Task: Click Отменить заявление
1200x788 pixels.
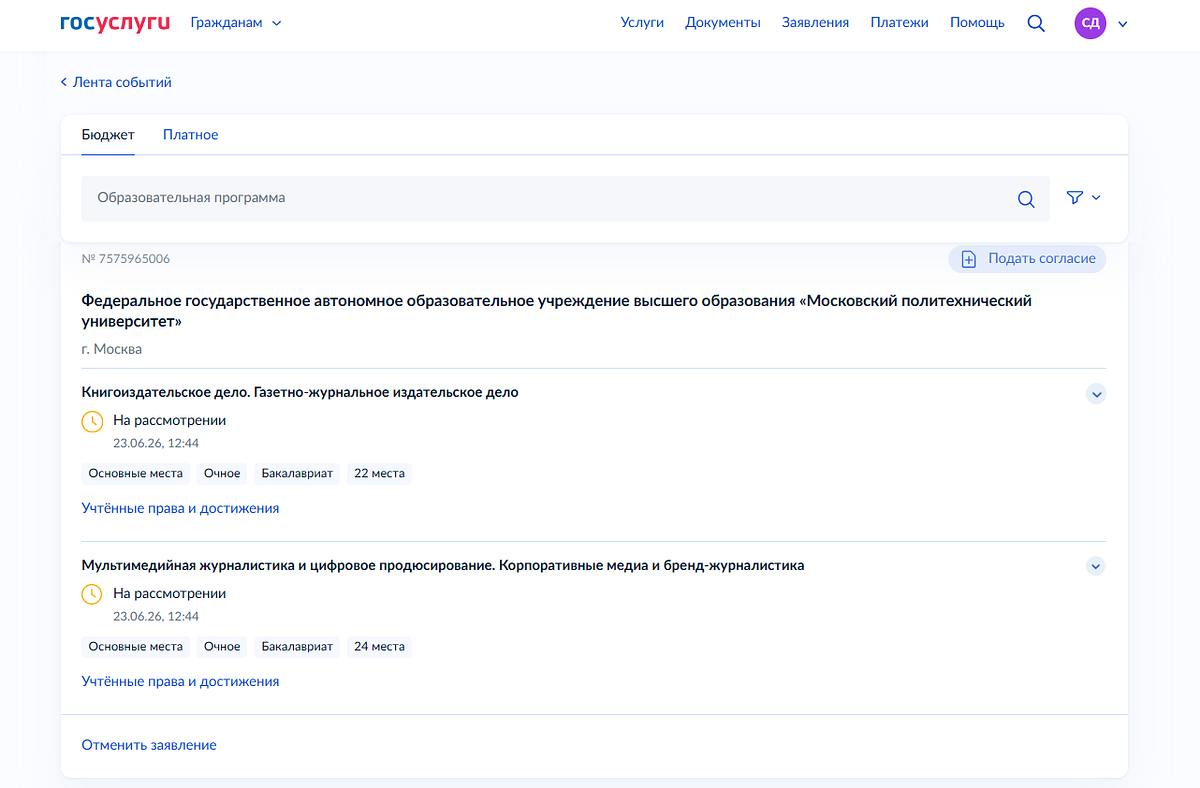Action: point(149,745)
